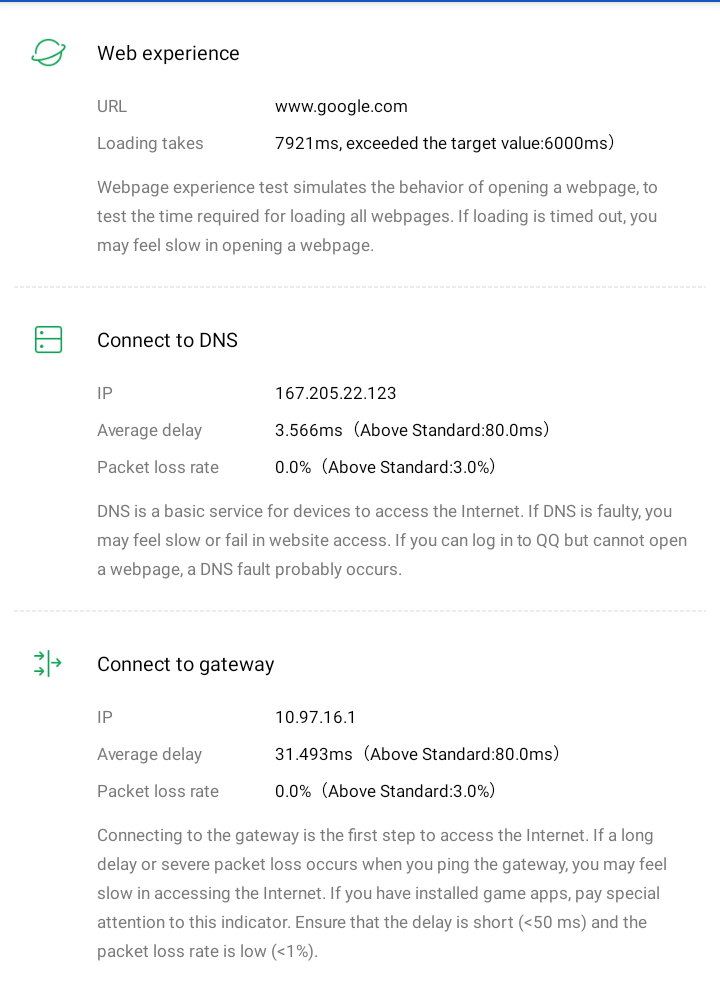
Task: Click the Connect to DNS server icon
Action: [x=48, y=340]
